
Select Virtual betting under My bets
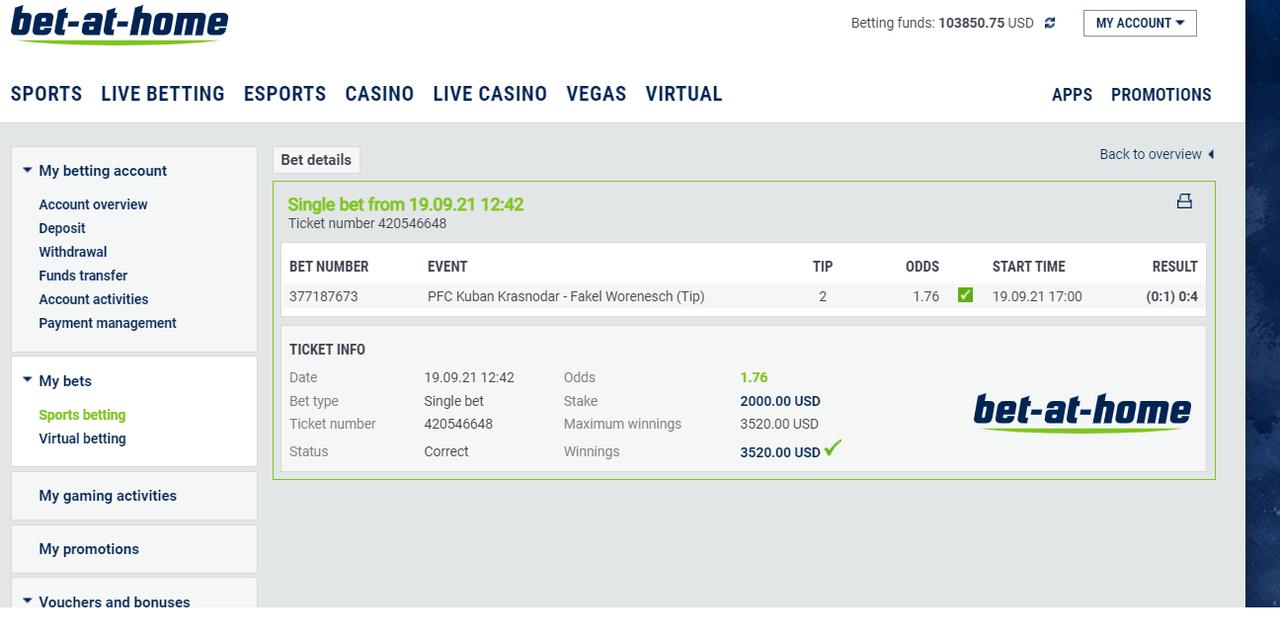(x=82, y=438)
